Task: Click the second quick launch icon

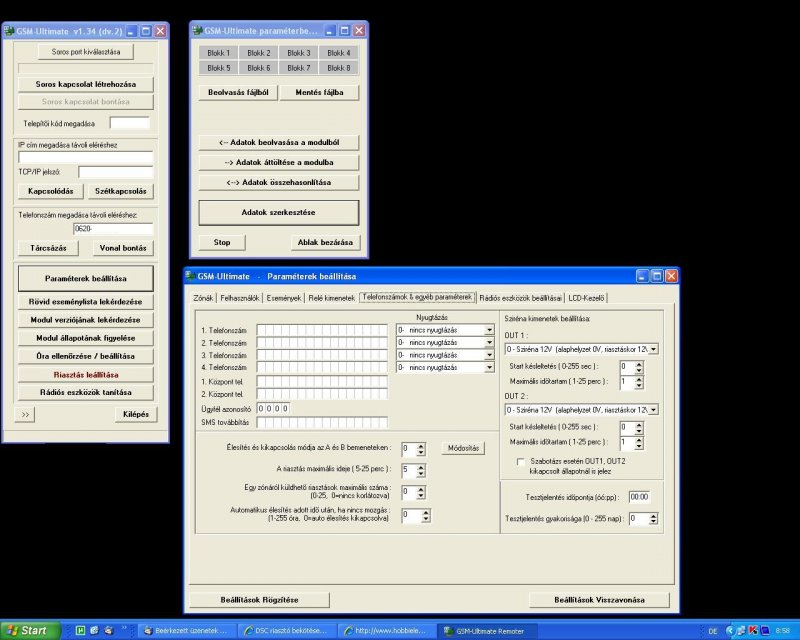Action: pyautogui.click(x=94, y=630)
